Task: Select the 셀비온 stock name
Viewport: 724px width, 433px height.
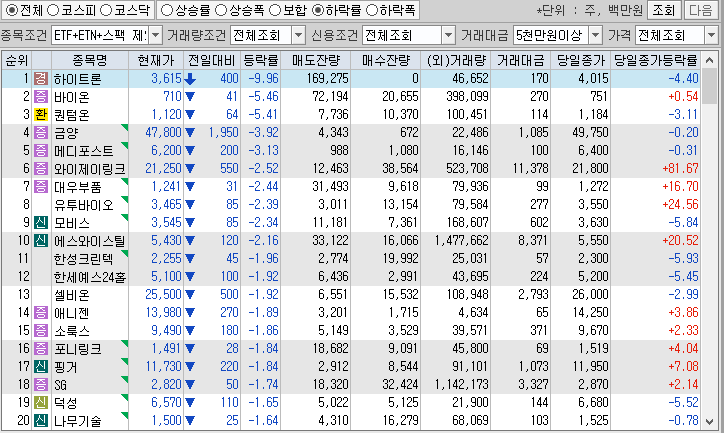Action: coord(72,295)
